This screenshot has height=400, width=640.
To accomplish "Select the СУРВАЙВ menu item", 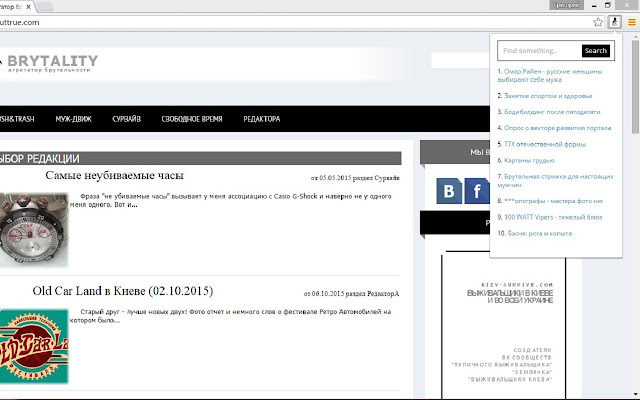I will (x=127, y=119).
